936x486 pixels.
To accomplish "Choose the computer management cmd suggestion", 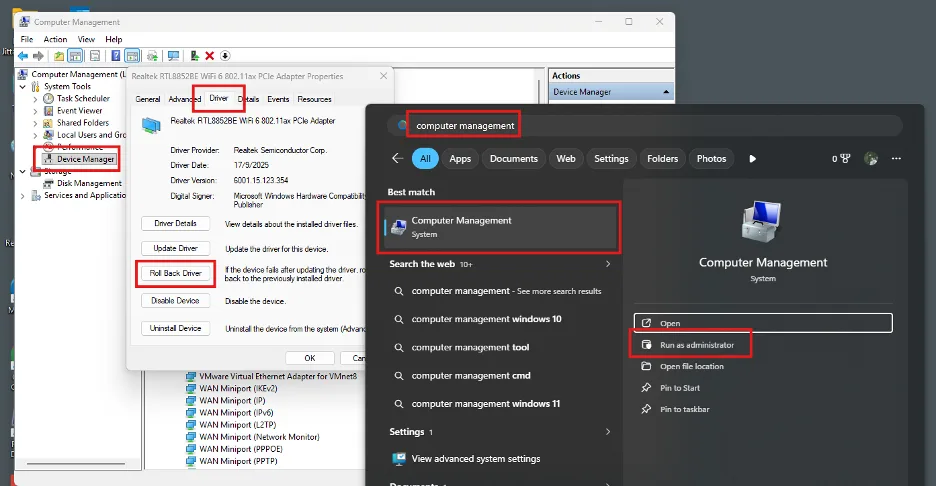I will tap(471, 376).
